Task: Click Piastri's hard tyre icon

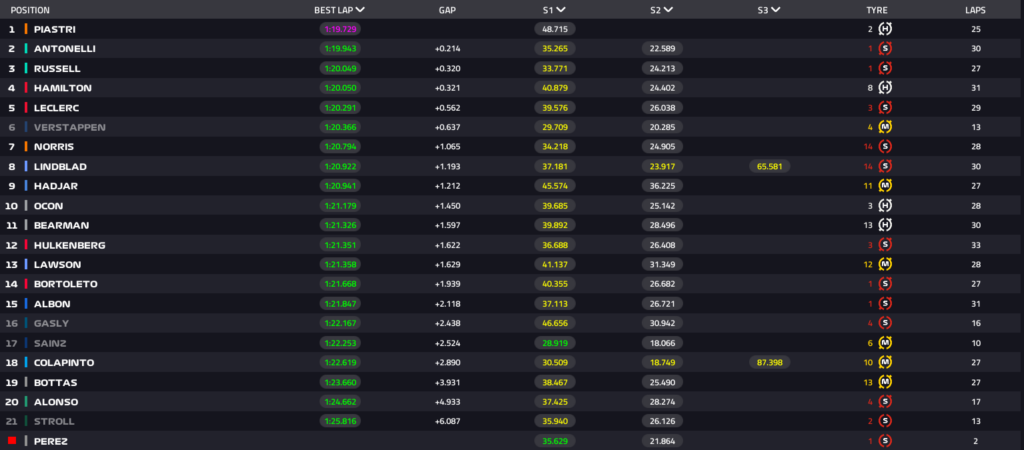Action: (885, 29)
